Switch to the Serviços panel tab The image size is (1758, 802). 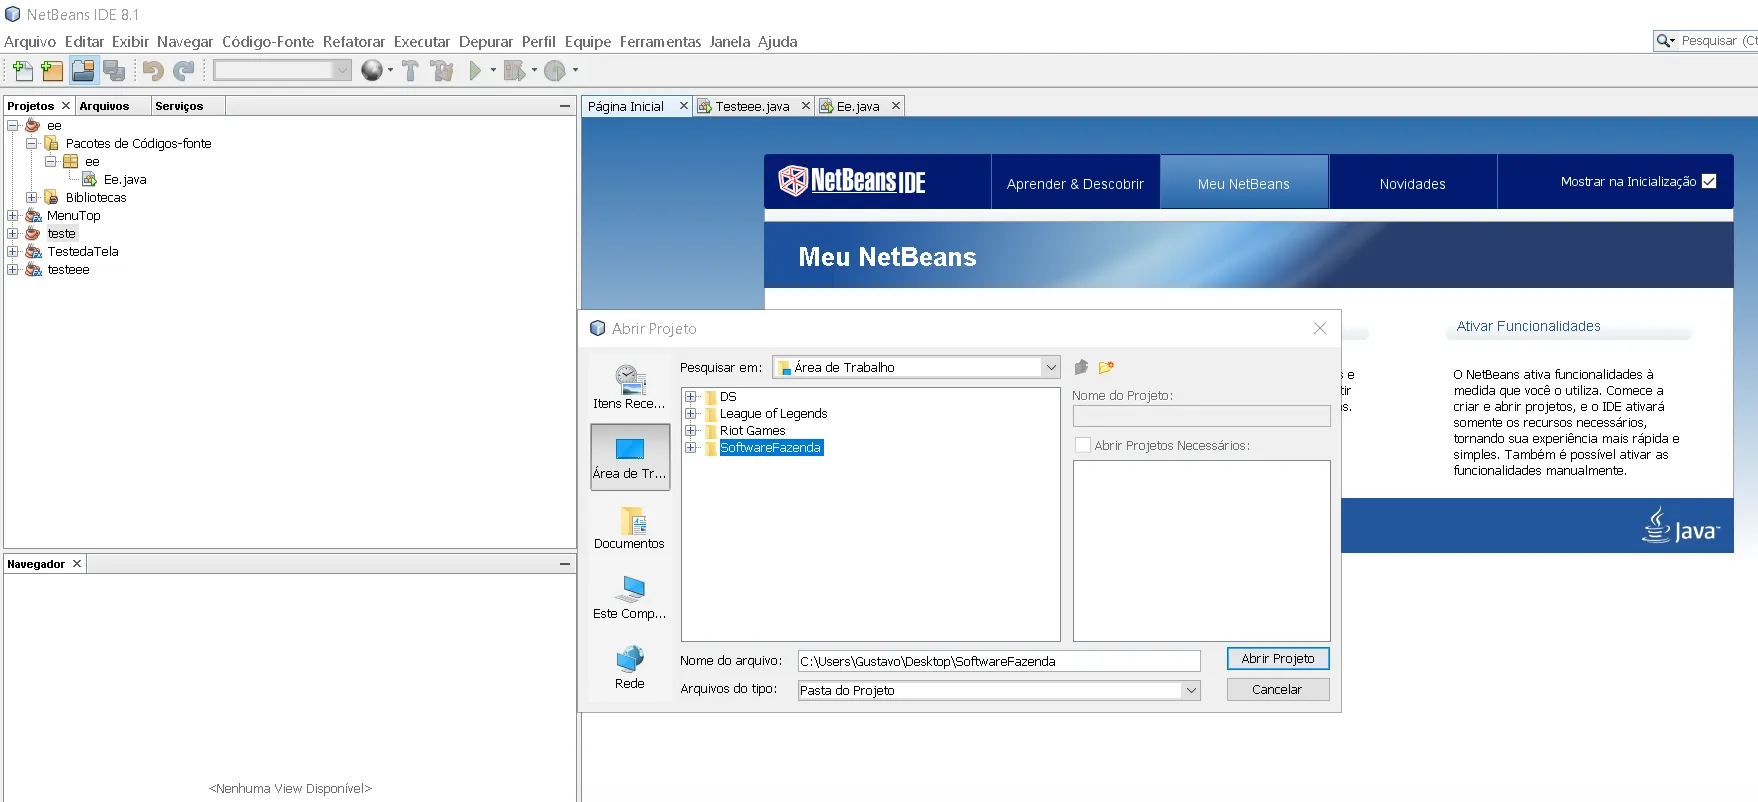click(179, 106)
